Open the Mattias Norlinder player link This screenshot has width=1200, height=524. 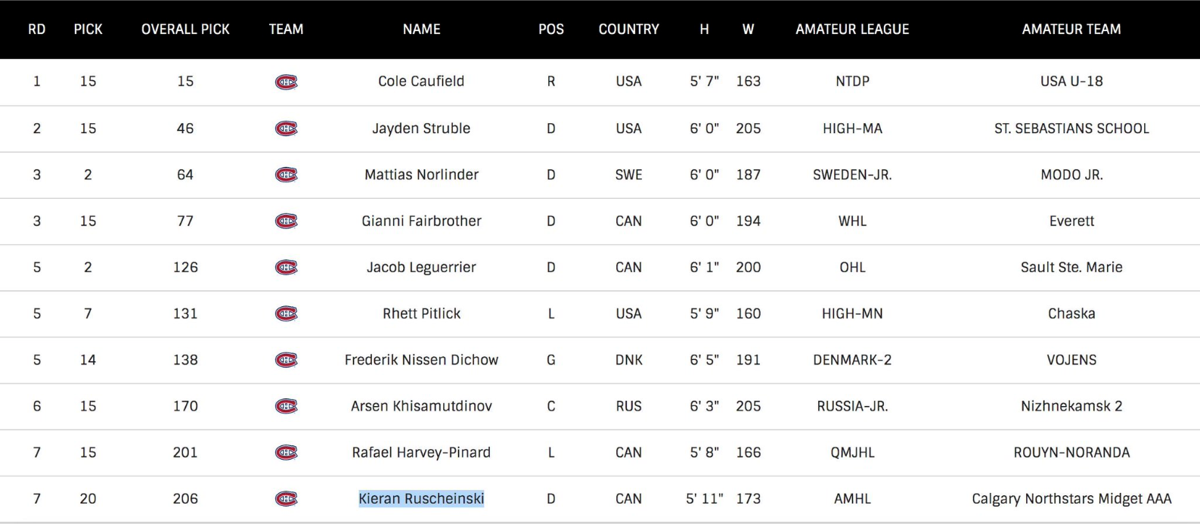click(x=421, y=175)
